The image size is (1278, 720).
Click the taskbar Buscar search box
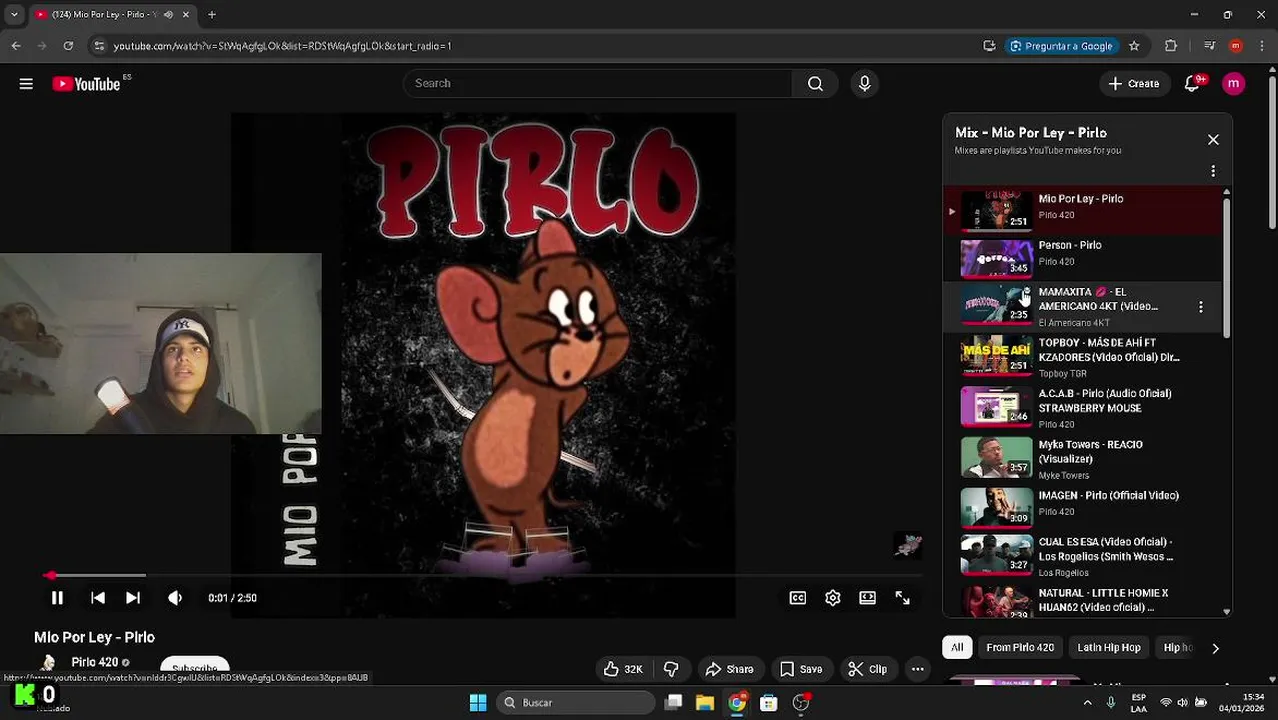pos(576,703)
